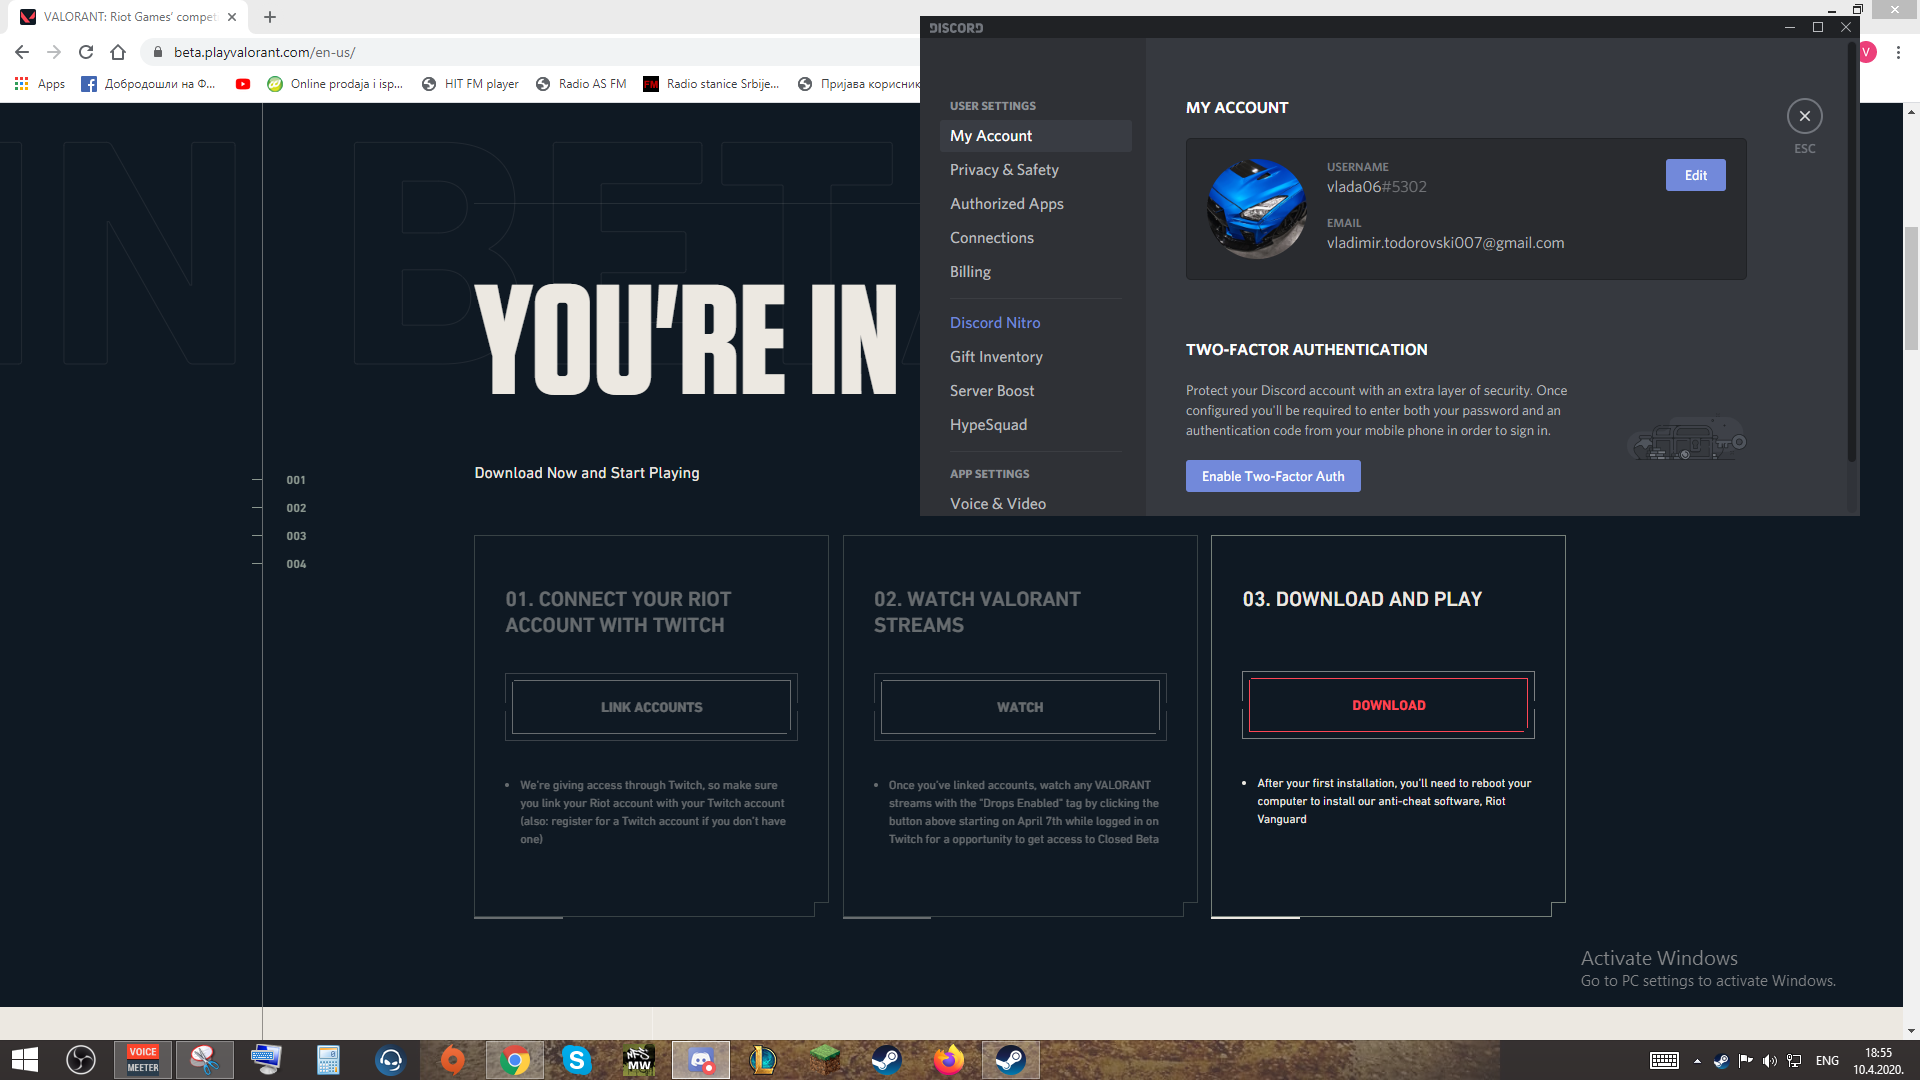
Task: Click Chrome page vertical scrollbar
Action: coord(1911,288)
